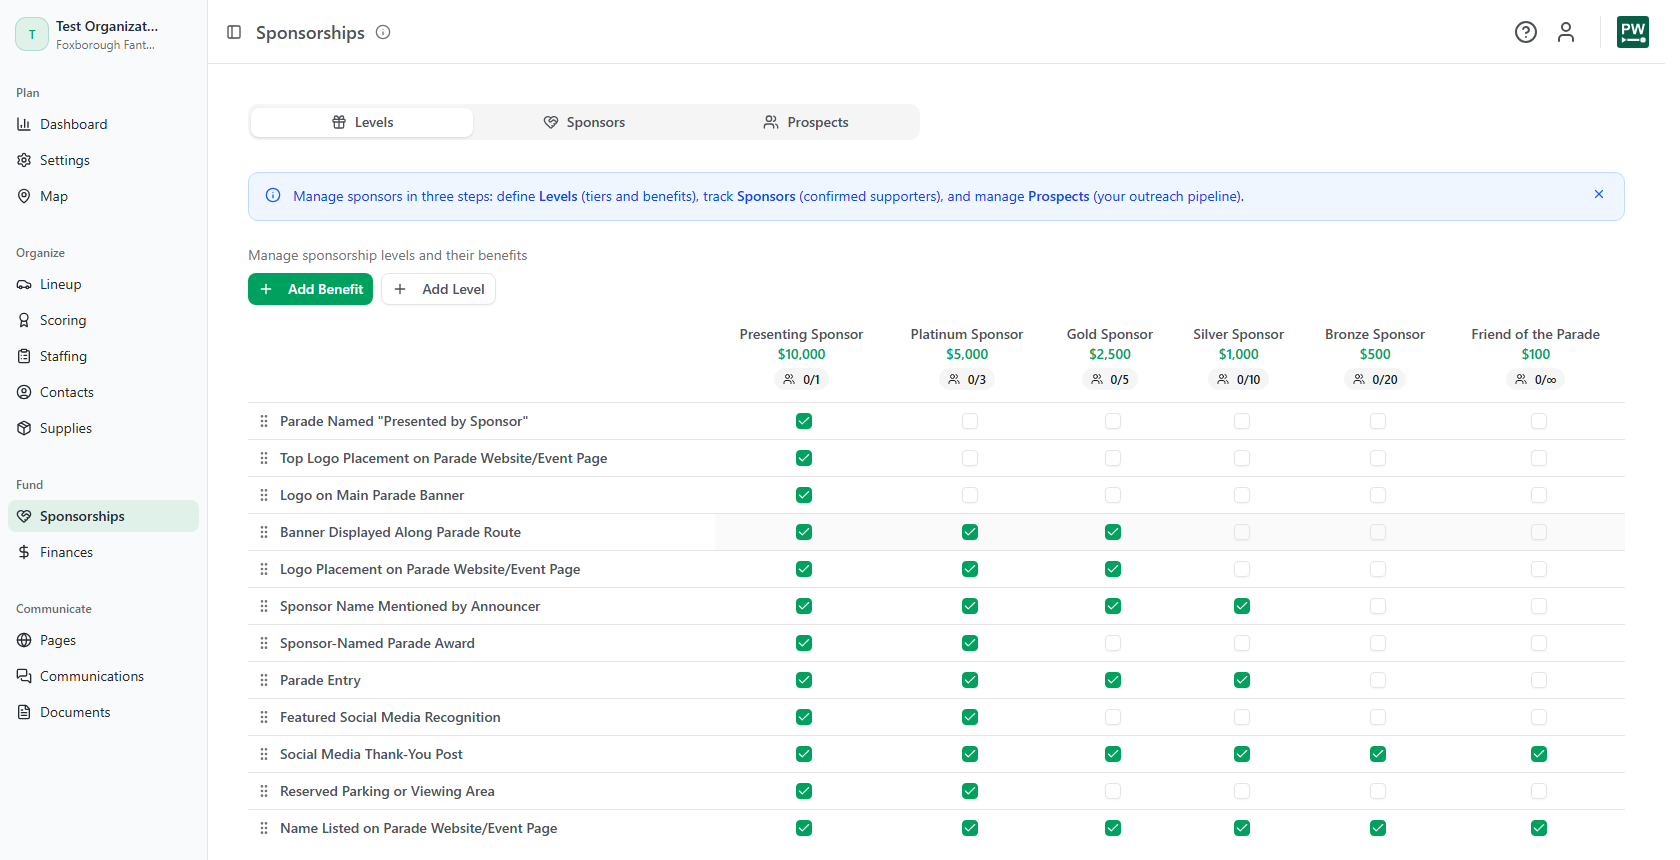Check Bronze Sponsor for Parade Entry
The height and width of the screenshot is (860, 1680).
[1378, 680]
